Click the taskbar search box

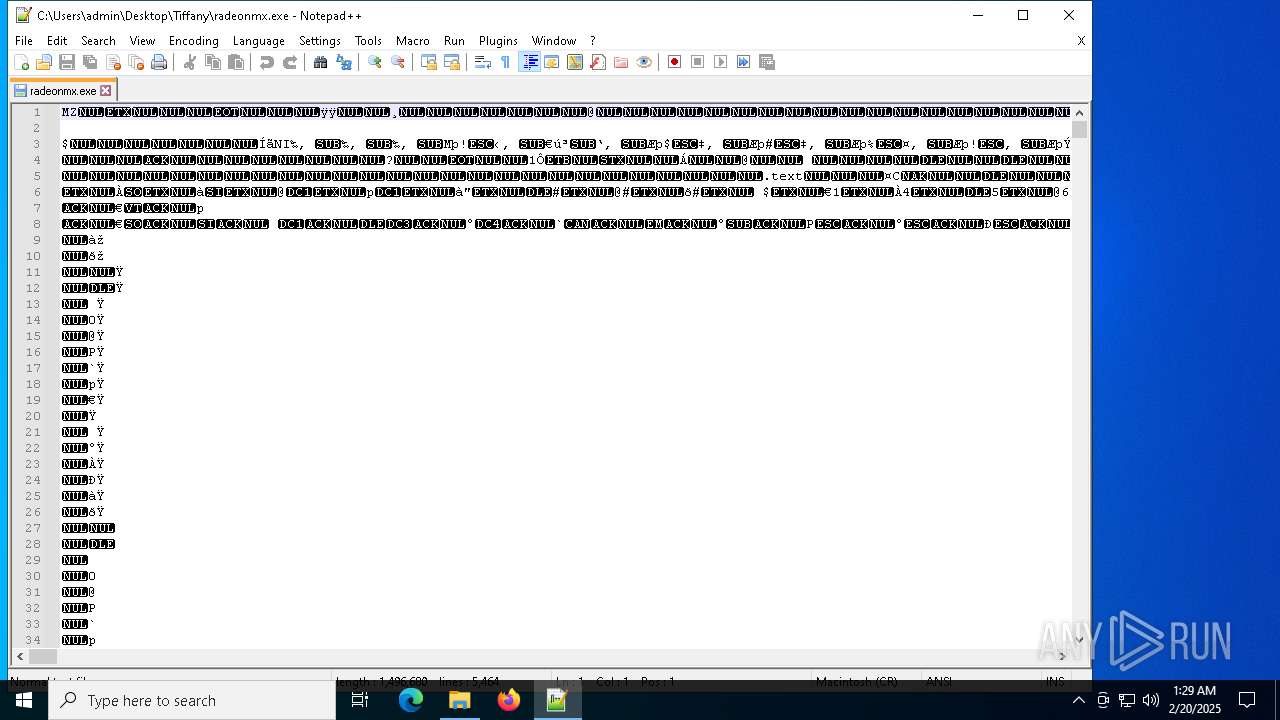click(192, 700)
